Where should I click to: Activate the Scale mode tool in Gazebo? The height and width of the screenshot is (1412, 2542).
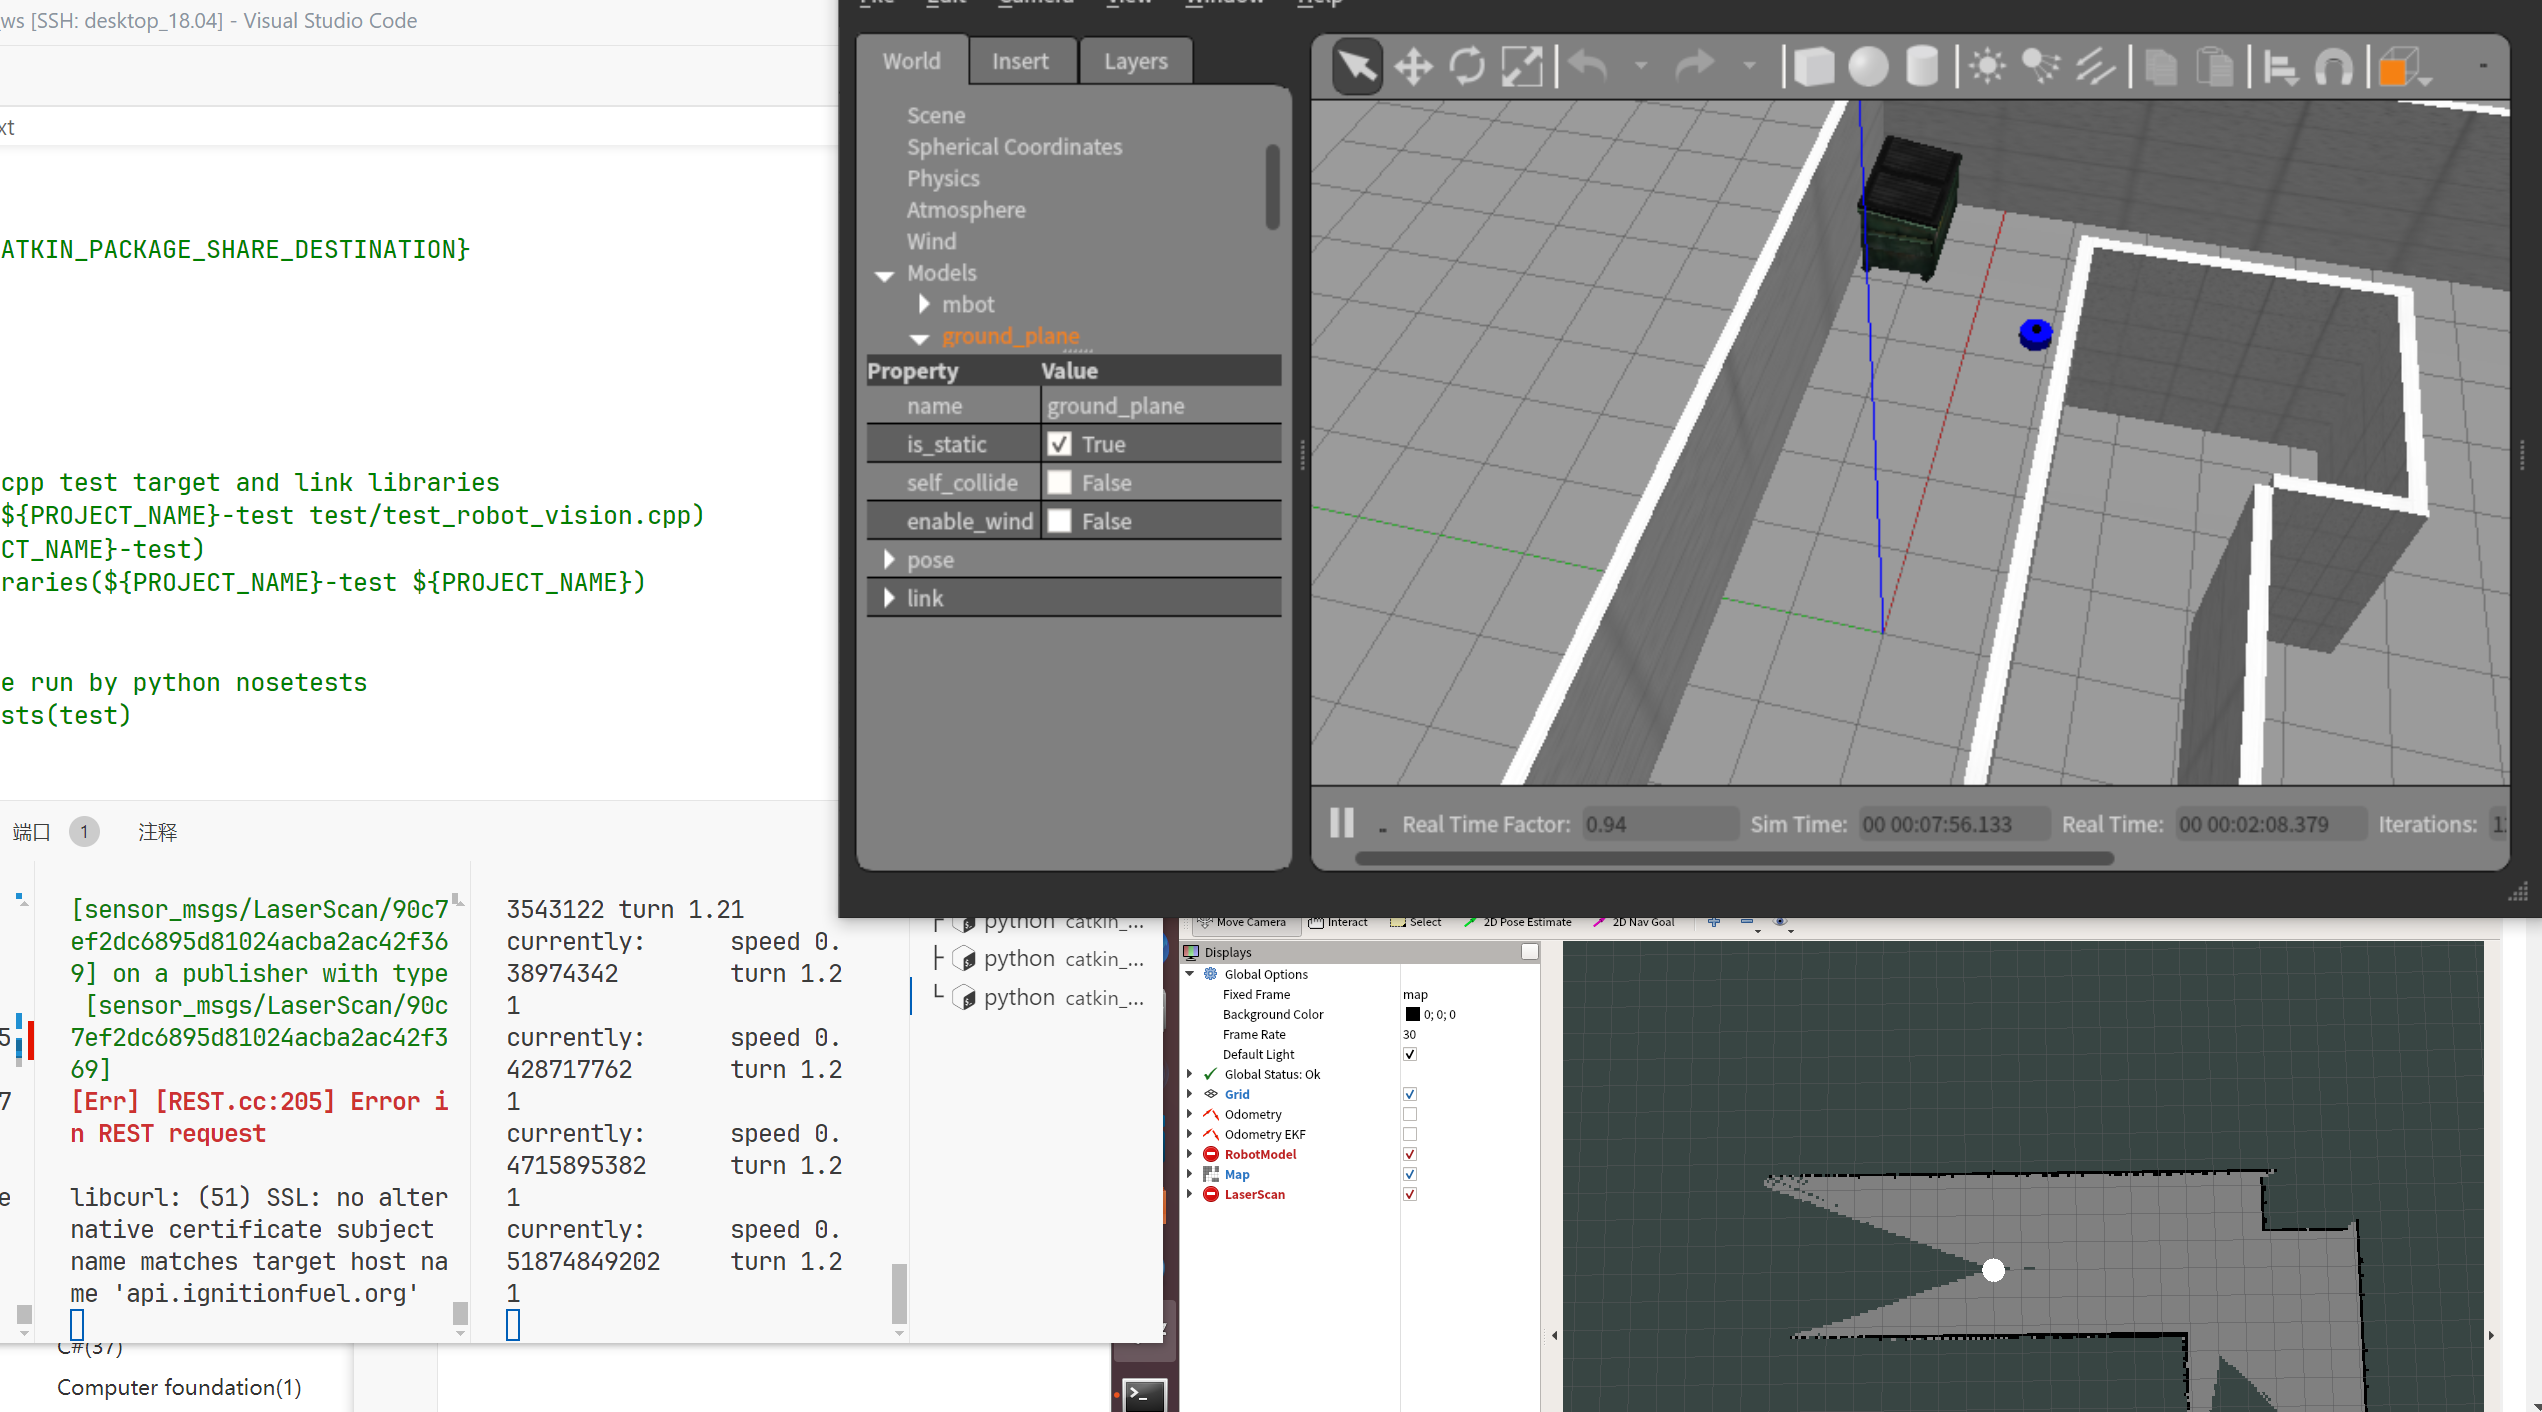(1521, 67)
